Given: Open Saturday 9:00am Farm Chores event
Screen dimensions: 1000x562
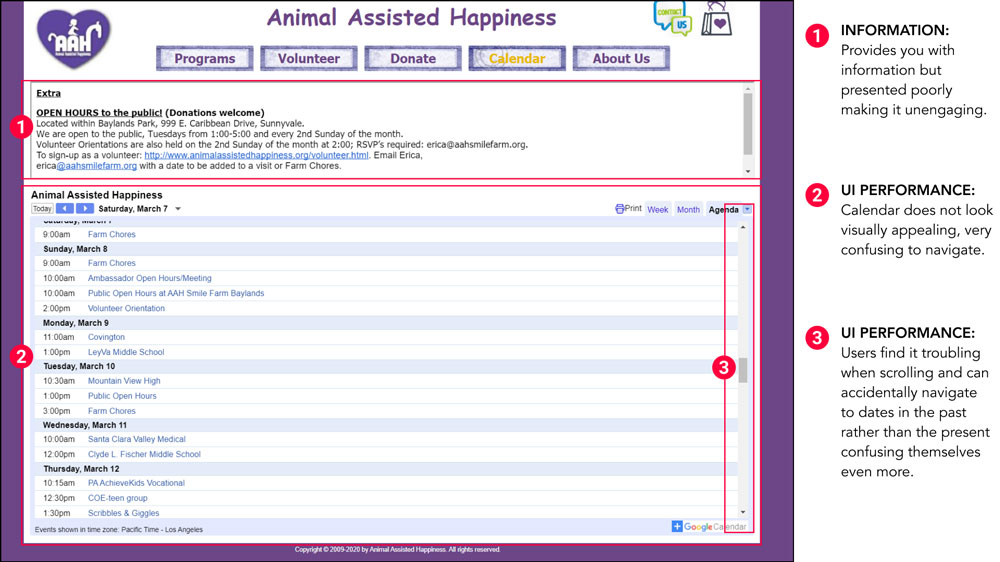Looking at the screenshot, I should [x=112, y=234].
